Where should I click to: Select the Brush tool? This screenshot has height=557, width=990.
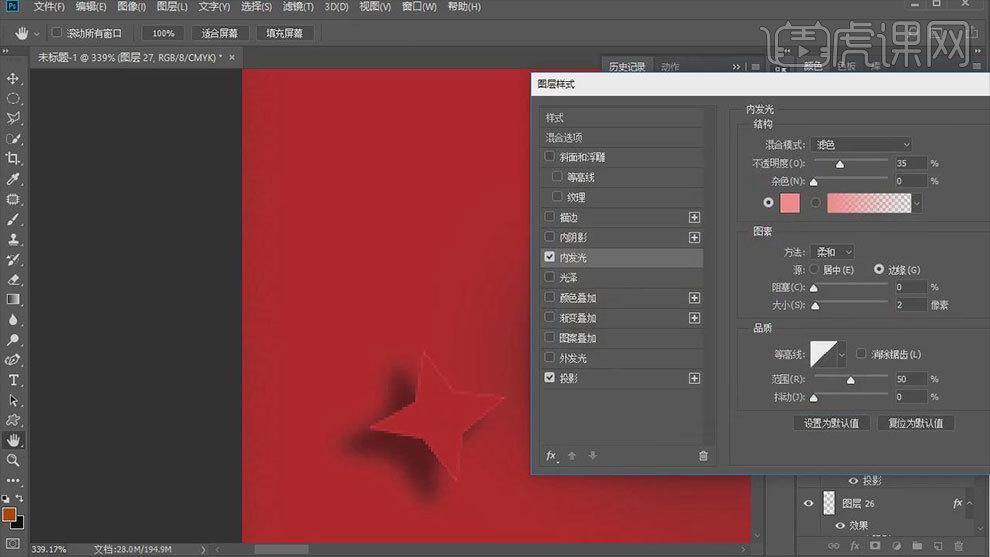pos(13,219)
